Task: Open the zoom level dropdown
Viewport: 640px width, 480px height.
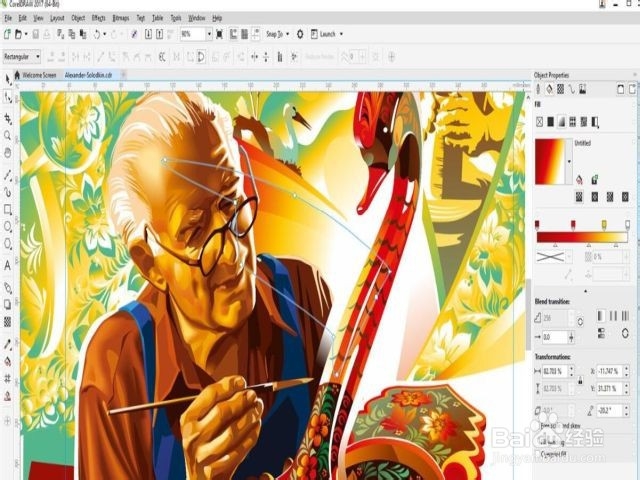Action: 209,34
